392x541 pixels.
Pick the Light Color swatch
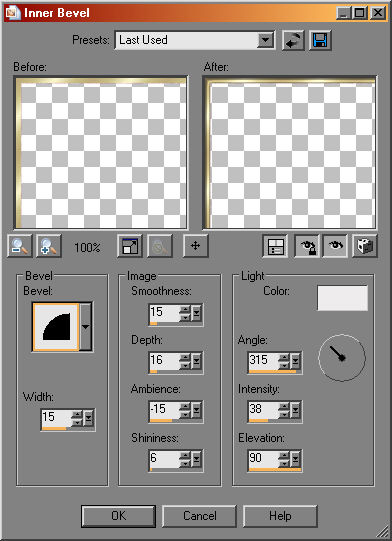(x=342, y=298)
